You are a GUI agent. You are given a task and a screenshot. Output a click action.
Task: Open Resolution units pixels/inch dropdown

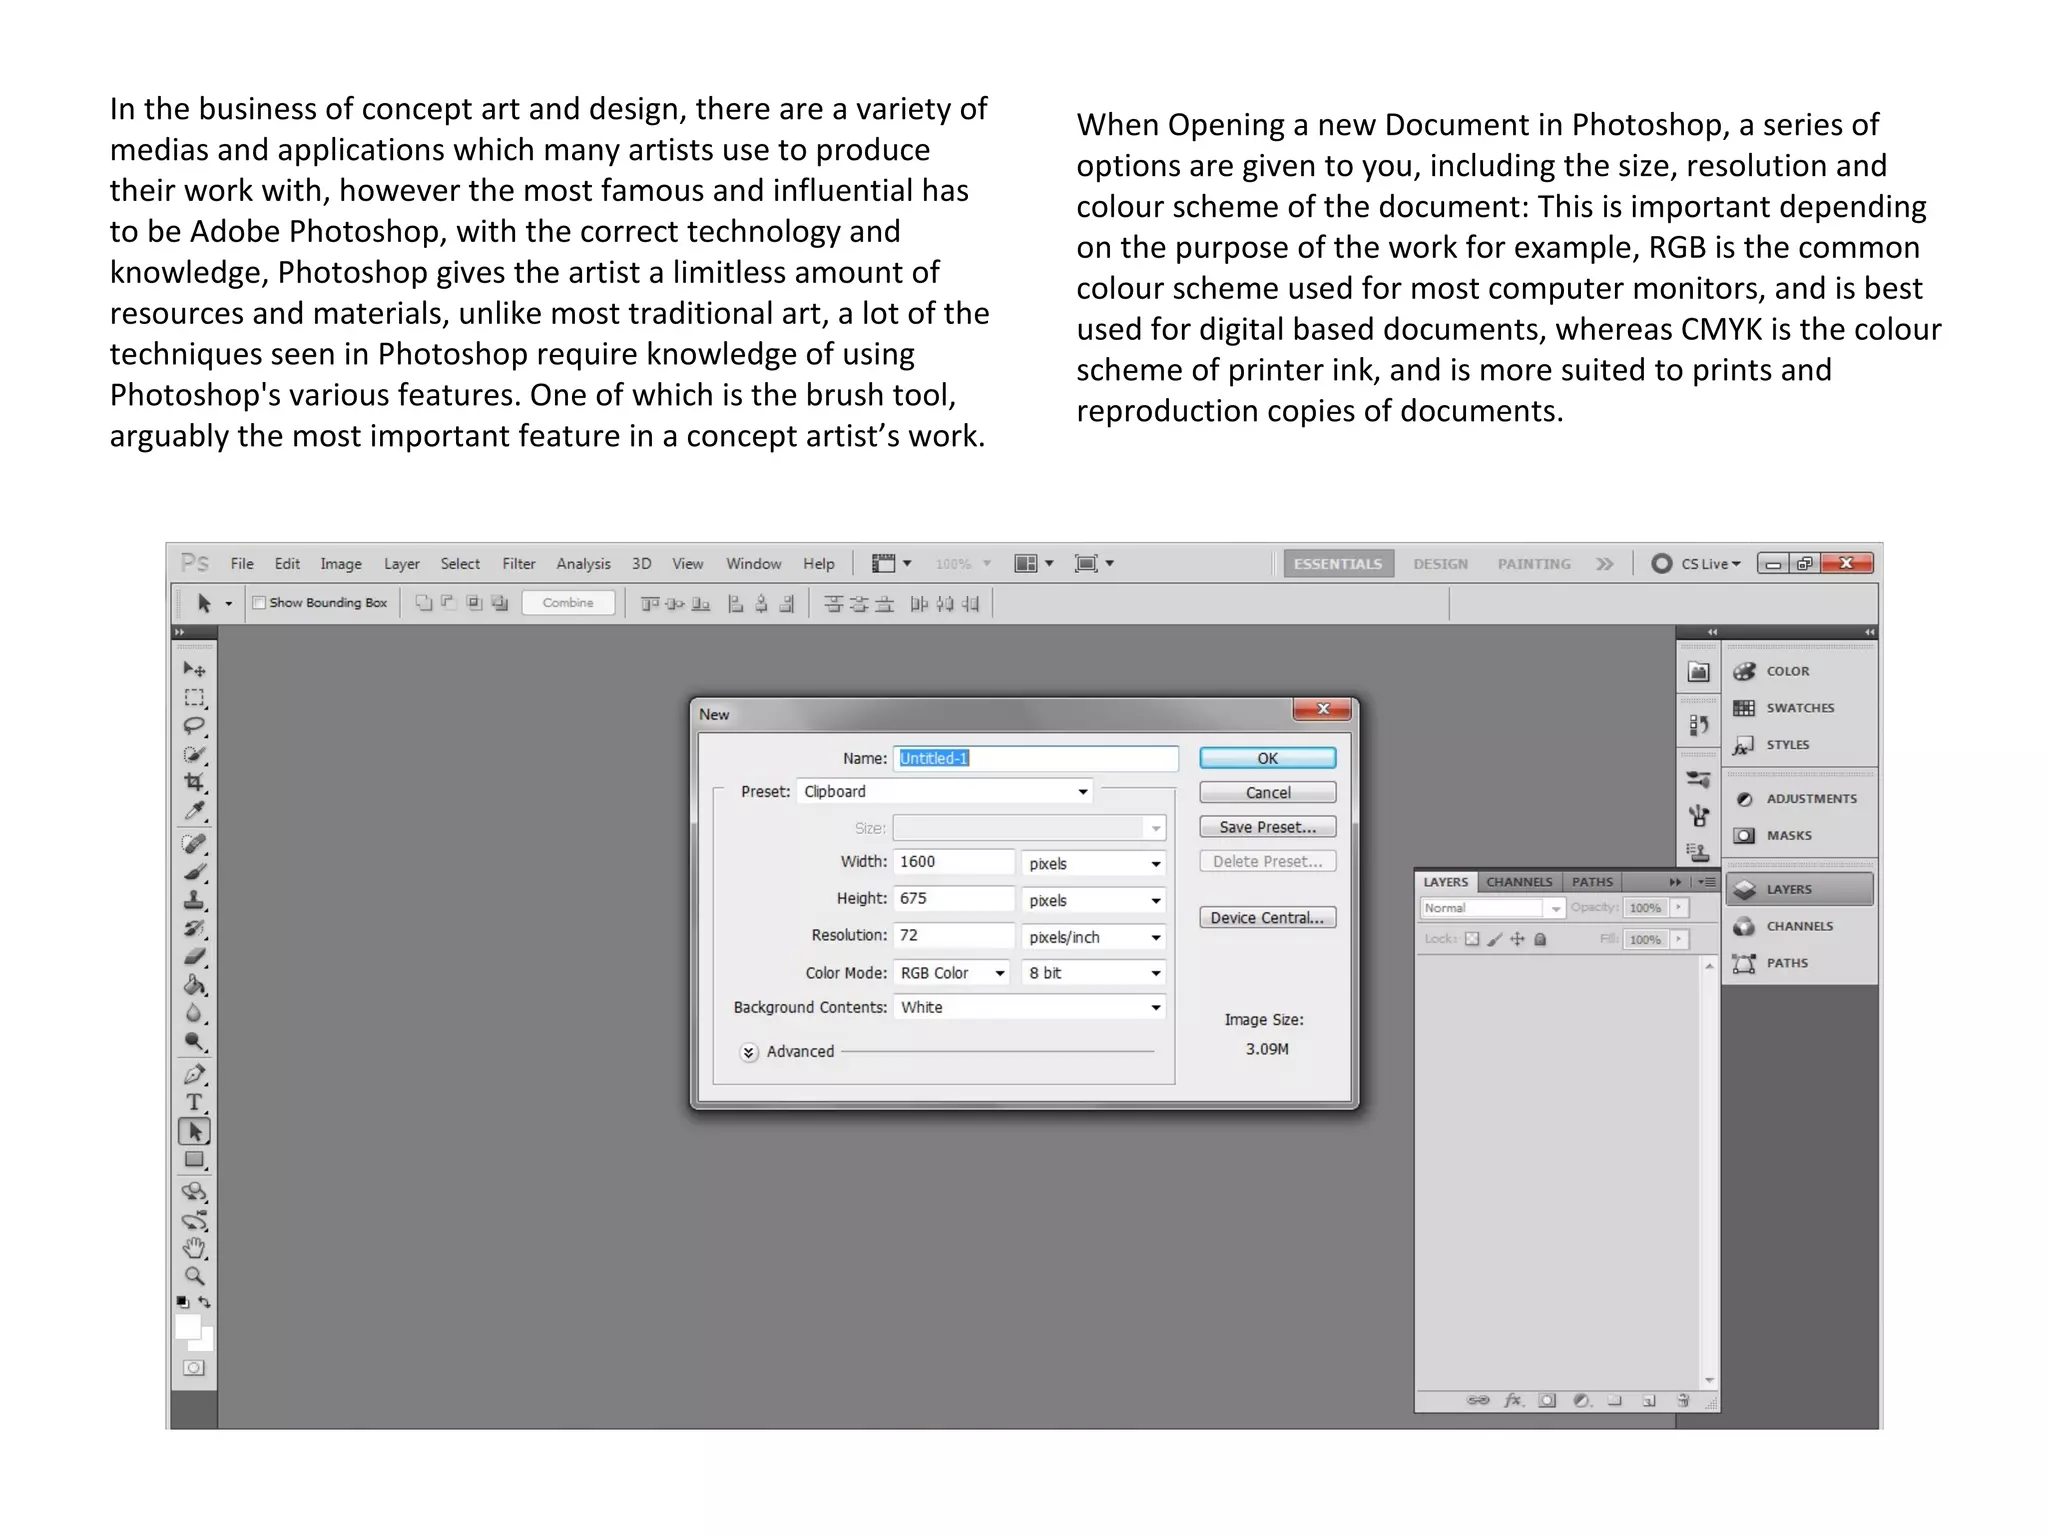tap(1094, 937)
